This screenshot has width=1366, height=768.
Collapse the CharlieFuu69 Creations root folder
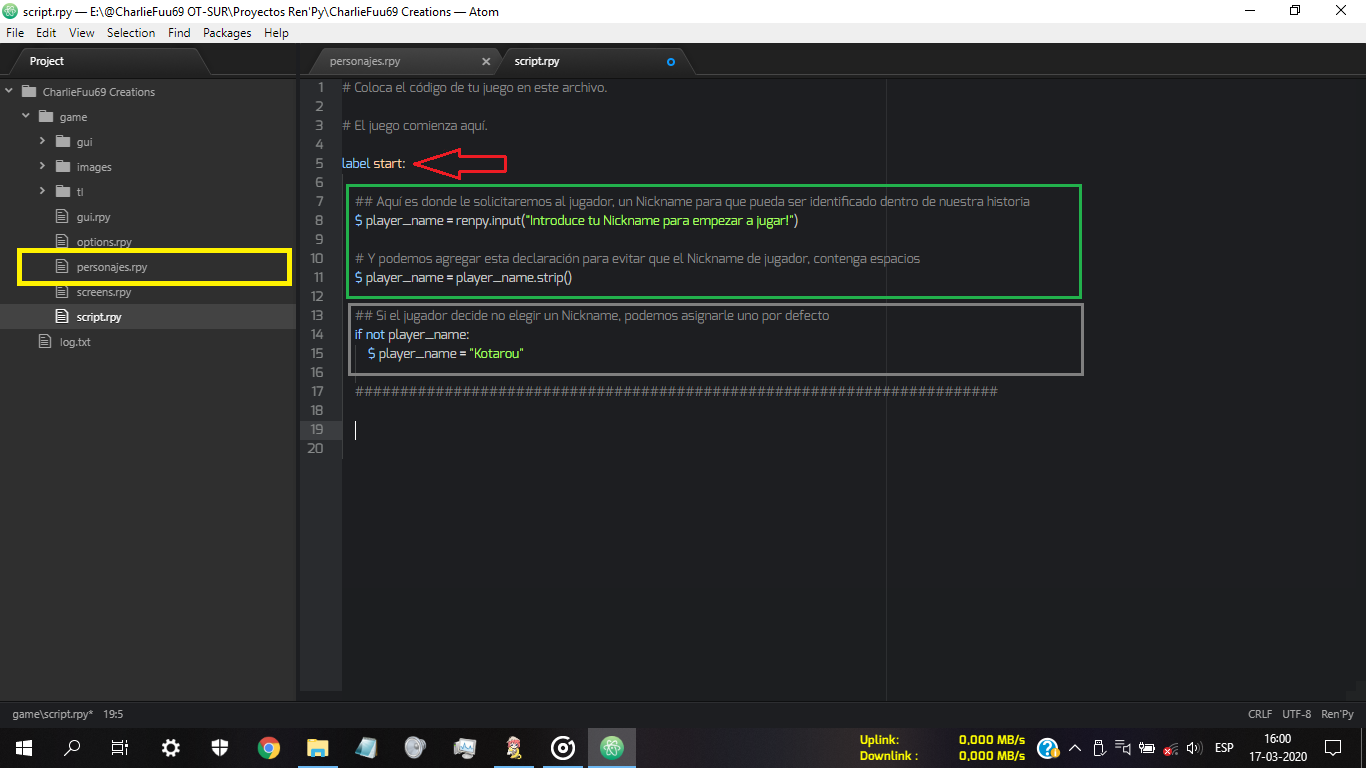9,92
